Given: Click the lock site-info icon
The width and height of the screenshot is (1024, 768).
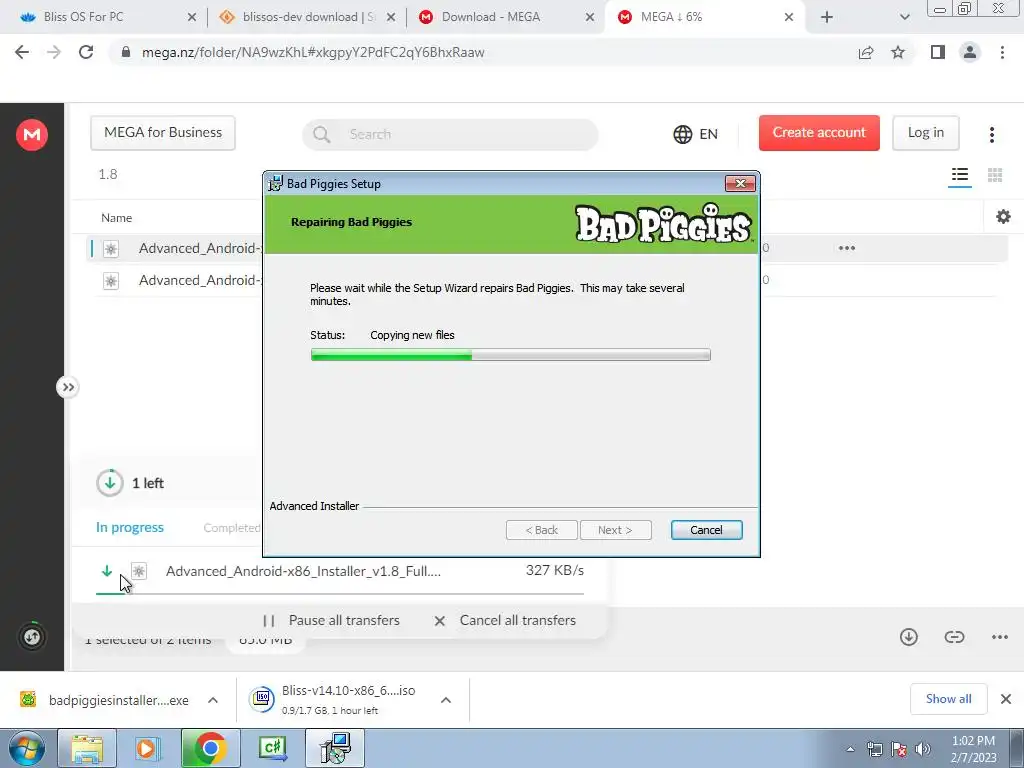Looking at the screenshot, I should (126, 52).
